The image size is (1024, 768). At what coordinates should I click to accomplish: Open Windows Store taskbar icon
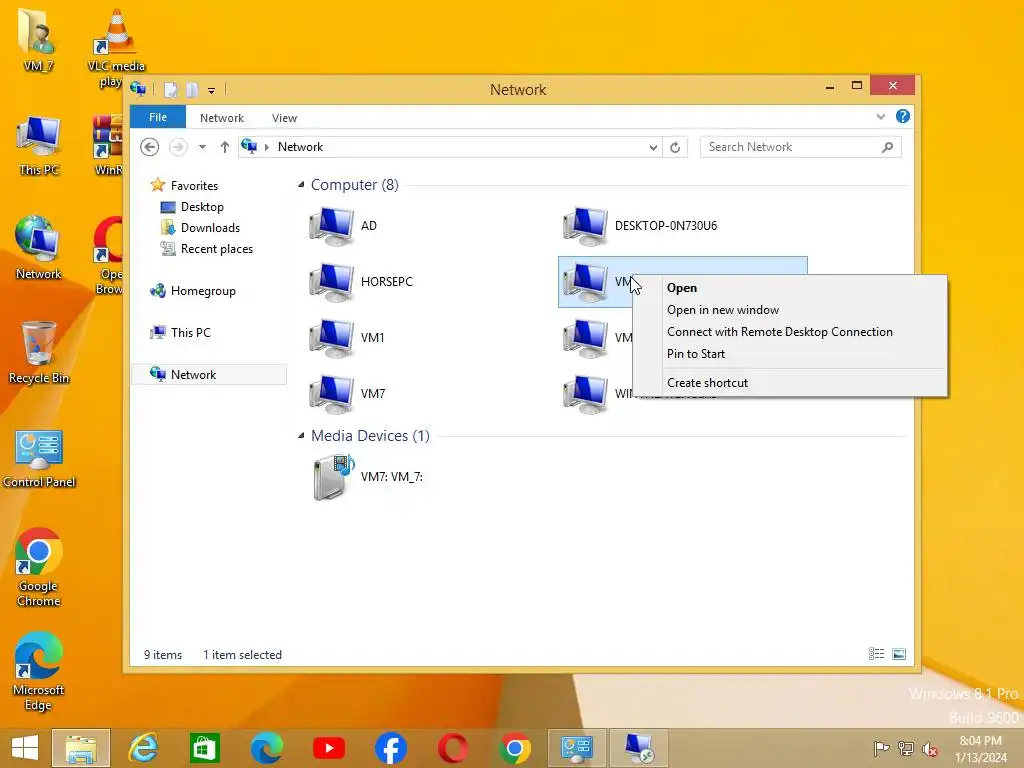[205, 748]
